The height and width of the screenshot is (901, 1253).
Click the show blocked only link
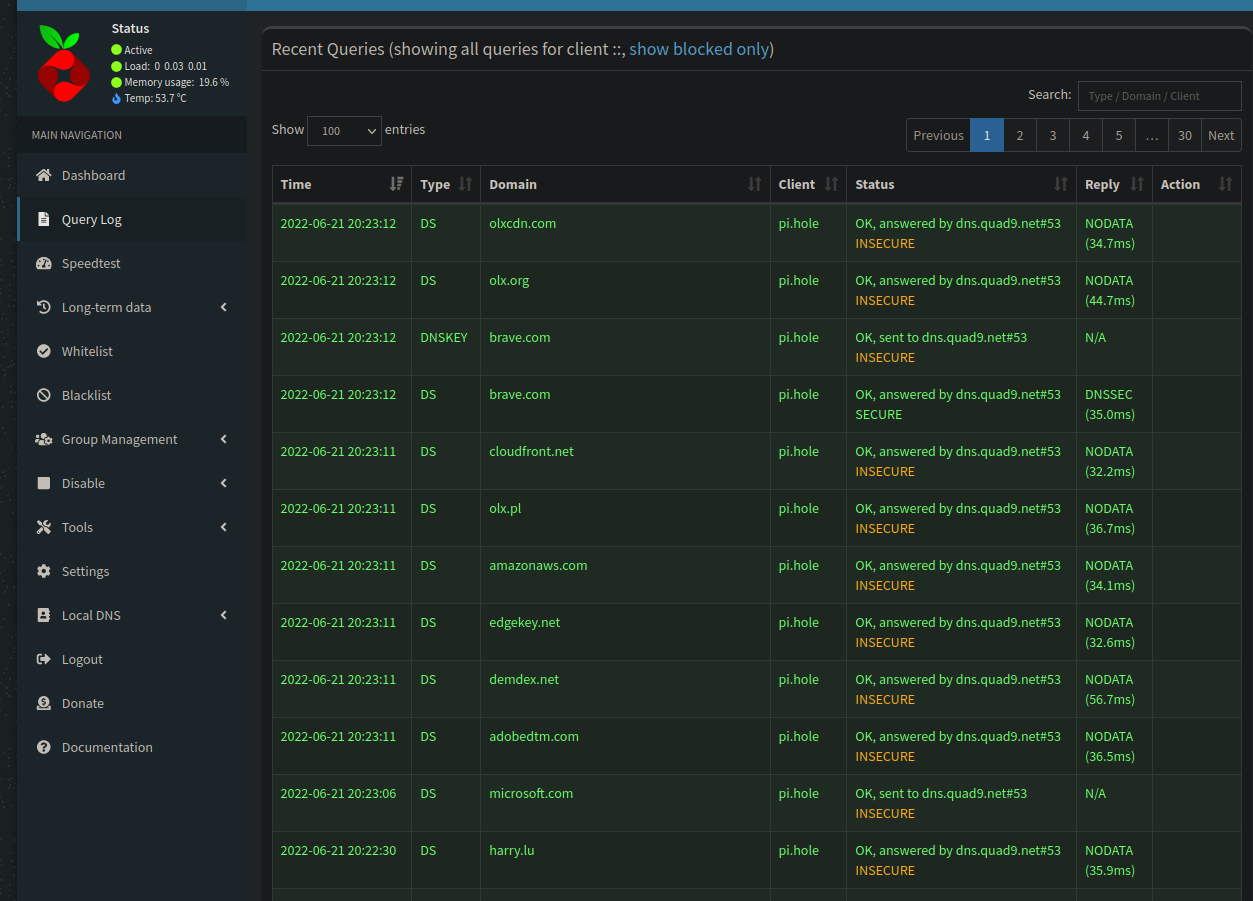(699, 49)
